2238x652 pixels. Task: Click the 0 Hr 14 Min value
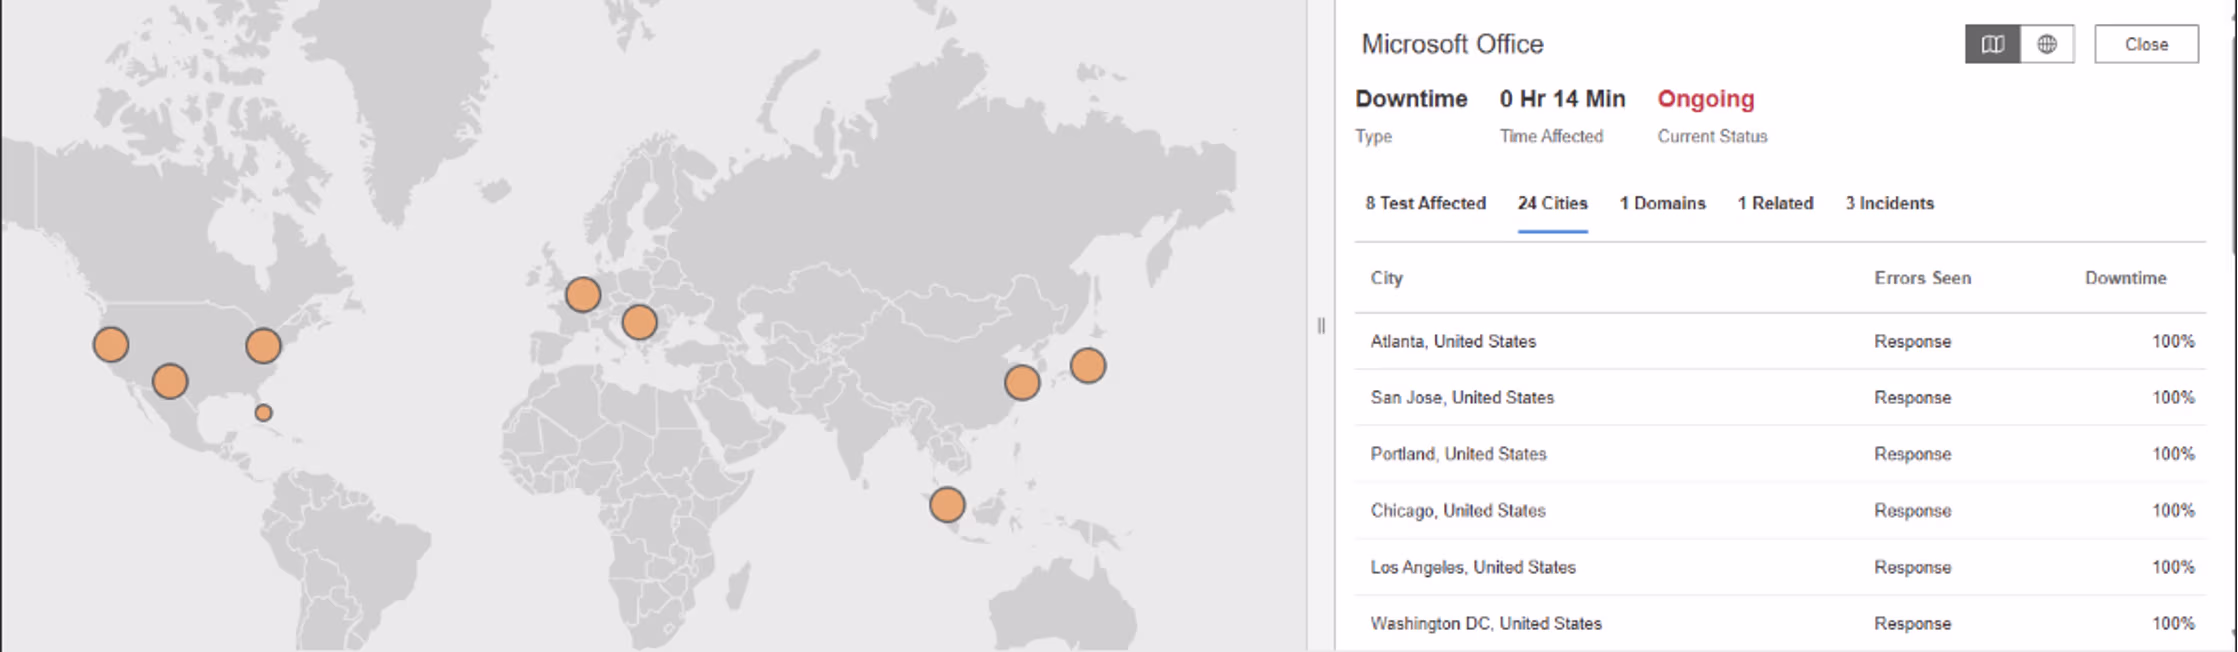pos(1562,99)
